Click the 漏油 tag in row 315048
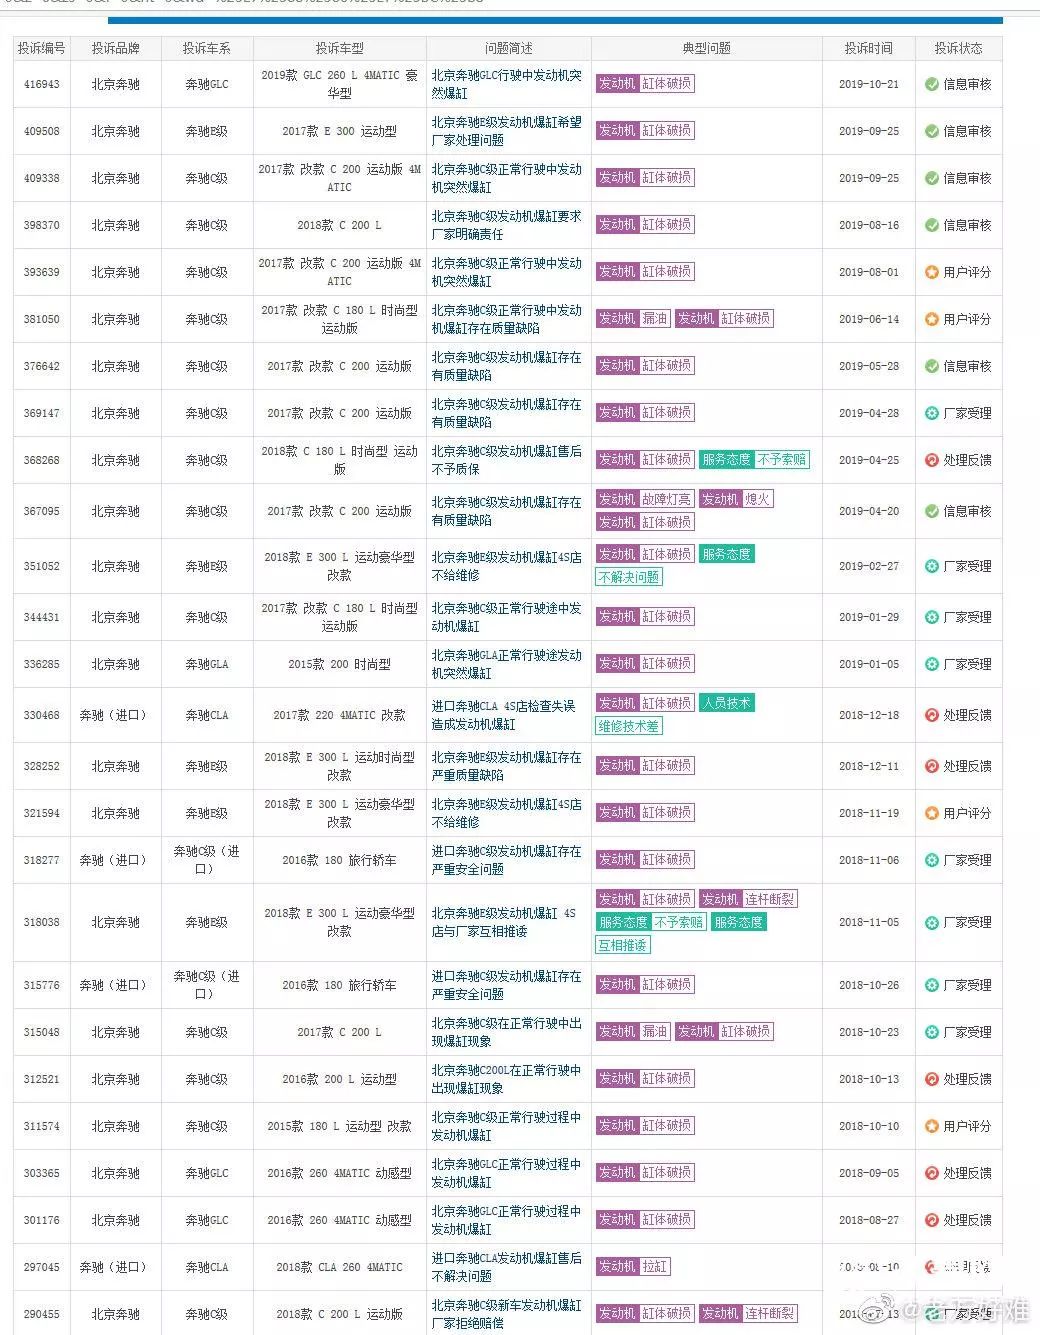Screen dimensions: 1040x1335 (x=655, y=1032)
